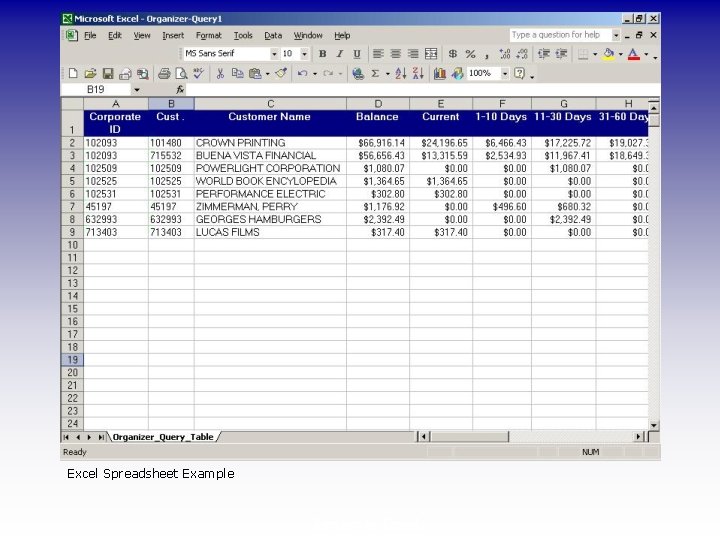Screen dimensions: 720x540
Task: Open the Tools menu
Action: point(243,35)
